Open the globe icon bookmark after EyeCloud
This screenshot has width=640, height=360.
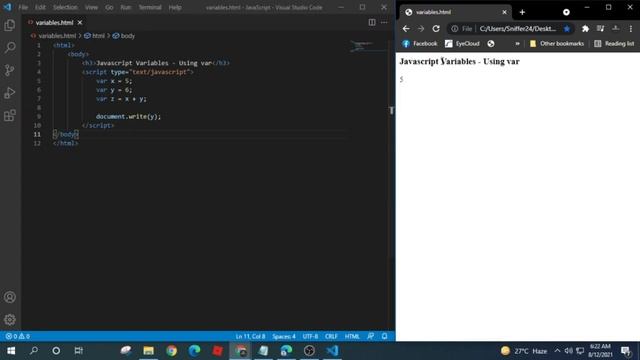click(491, 44)
